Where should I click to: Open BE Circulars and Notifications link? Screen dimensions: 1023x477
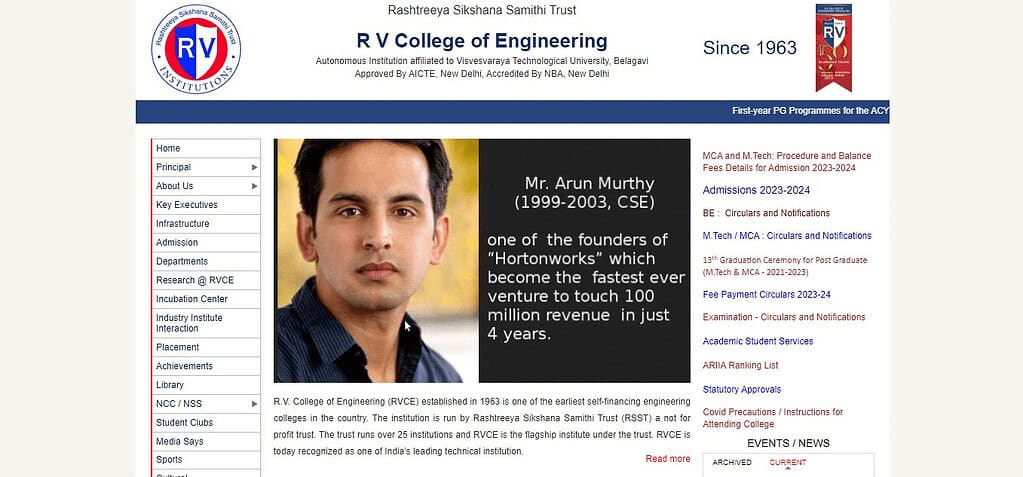click(766, 213)
